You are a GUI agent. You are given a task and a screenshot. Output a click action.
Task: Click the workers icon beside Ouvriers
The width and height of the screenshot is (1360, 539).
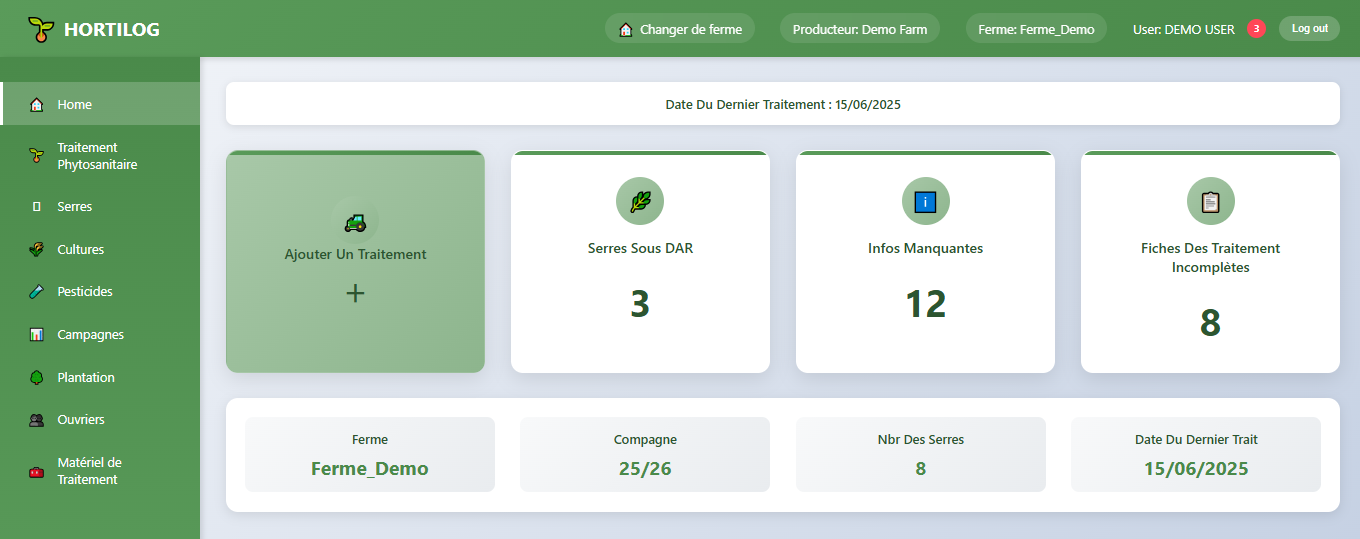(x=37, y=420)
